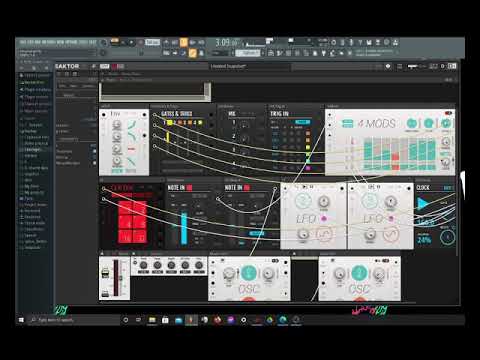Click the teal rate dial on left LFO
This screenshot has height=360, width=480.
303,201
